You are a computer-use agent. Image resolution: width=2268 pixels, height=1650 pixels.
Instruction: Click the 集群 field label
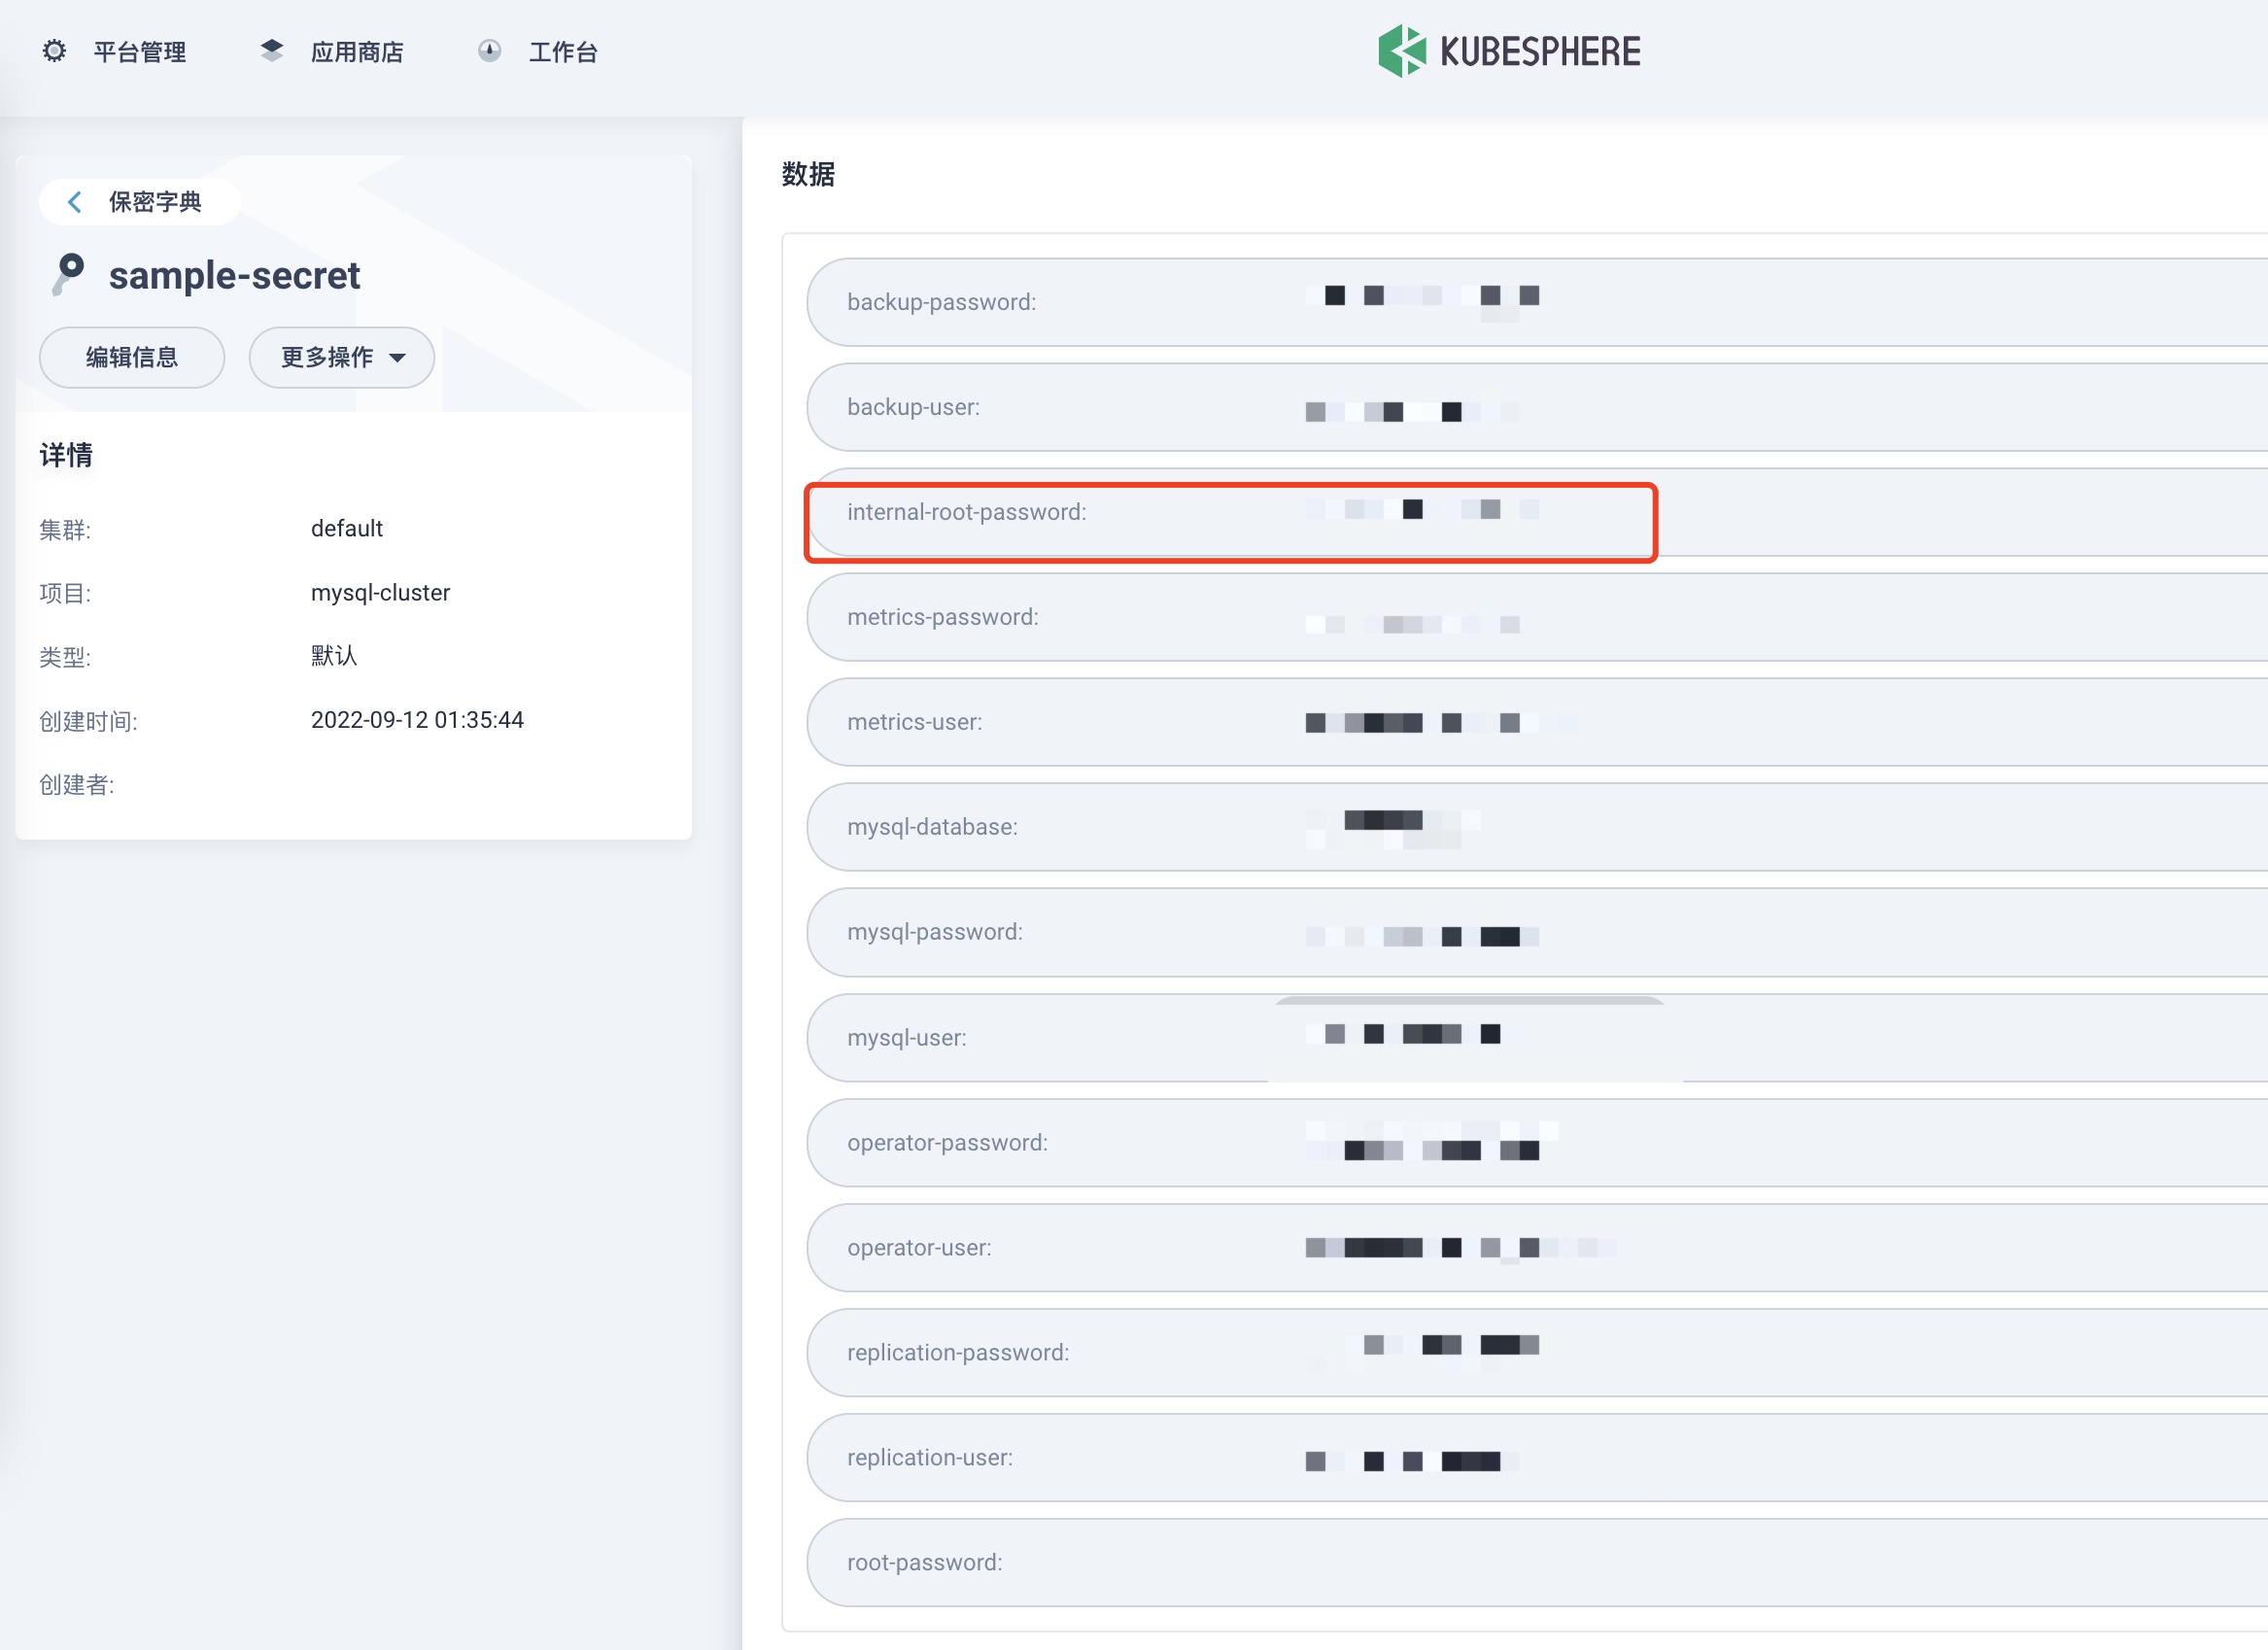pos(65,529)
